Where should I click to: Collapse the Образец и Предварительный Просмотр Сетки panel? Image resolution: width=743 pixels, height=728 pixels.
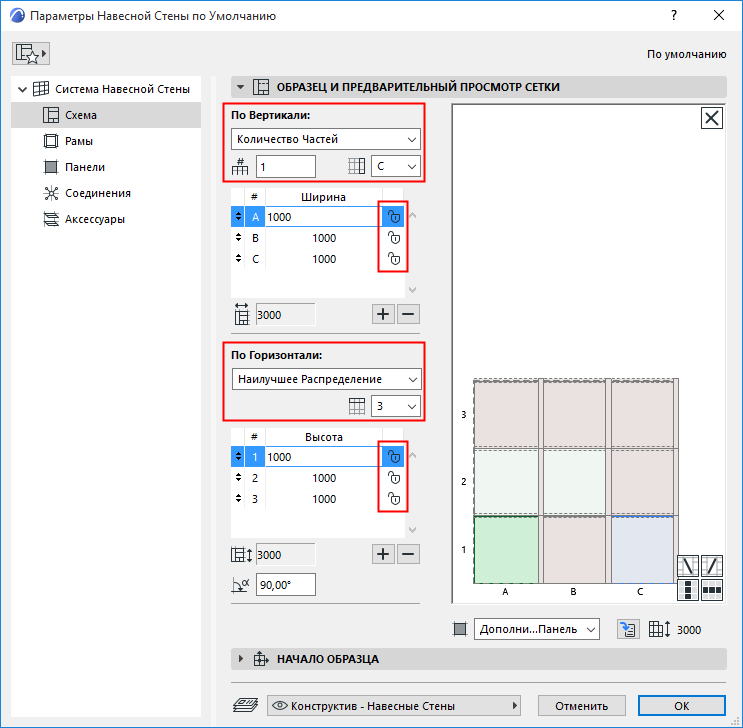(x=240, y=87)
